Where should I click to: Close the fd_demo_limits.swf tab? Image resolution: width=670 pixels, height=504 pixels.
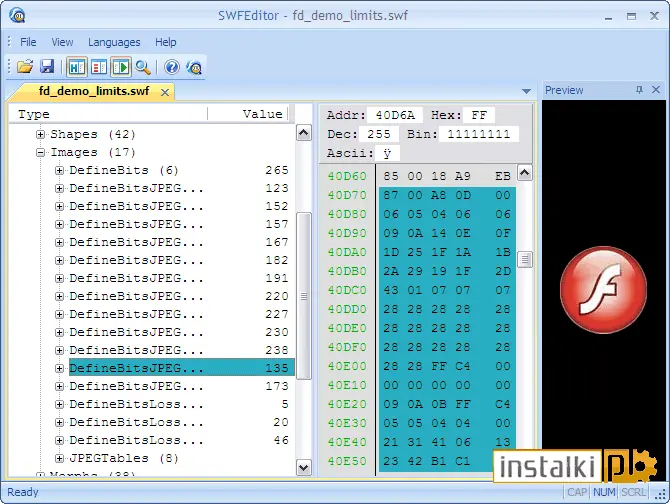[x=165, y=92]
